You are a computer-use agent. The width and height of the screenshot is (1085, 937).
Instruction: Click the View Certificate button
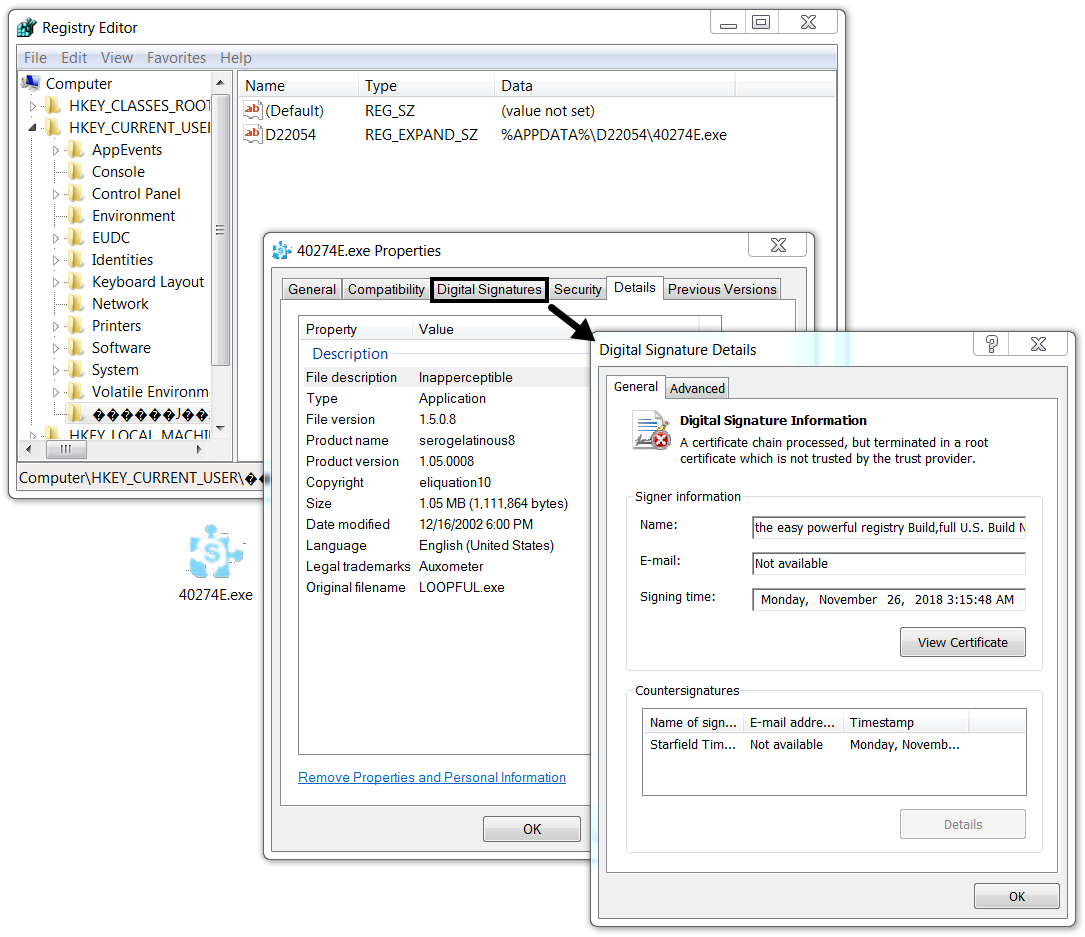(x=963, y=642)
